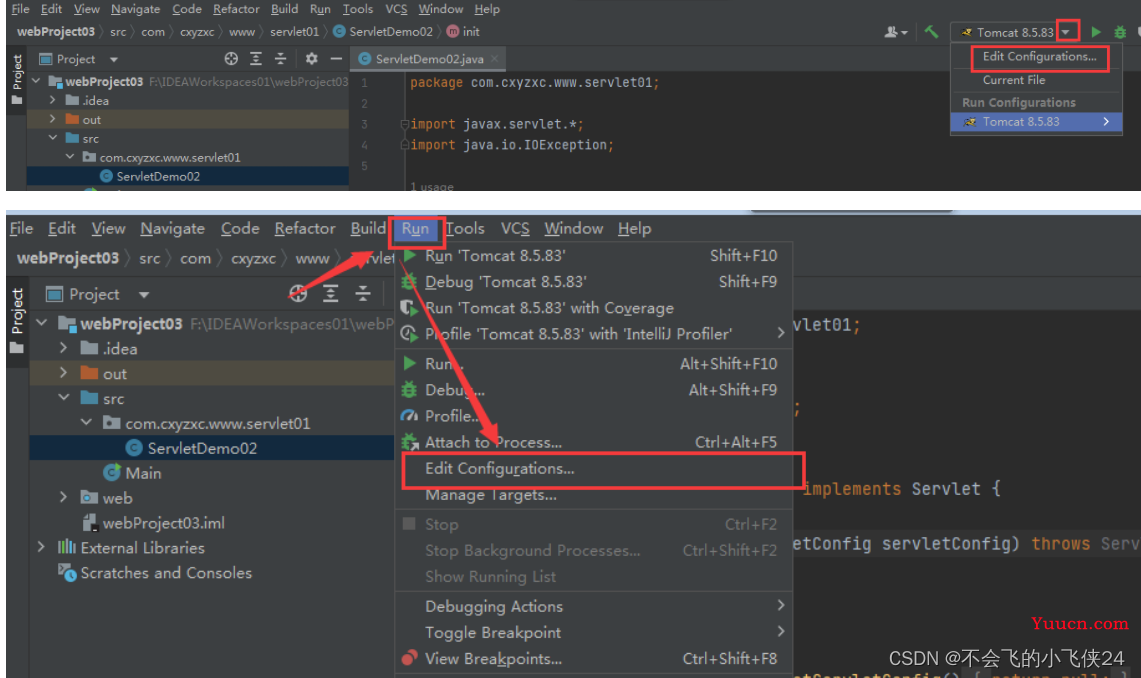Expand the out folder in the lower tree
This screenshot has width=1141, height=678.
point(63,373)
